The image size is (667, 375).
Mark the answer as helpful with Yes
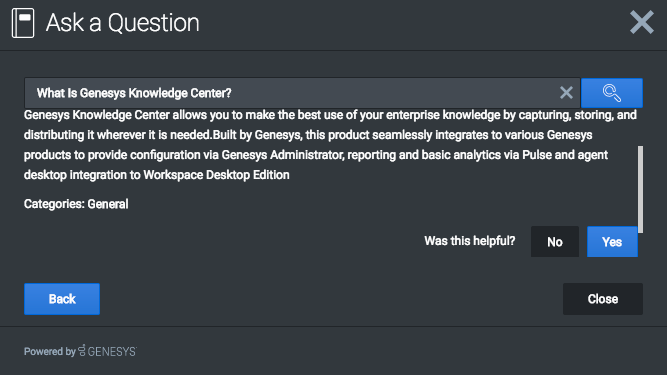(612, 241)
